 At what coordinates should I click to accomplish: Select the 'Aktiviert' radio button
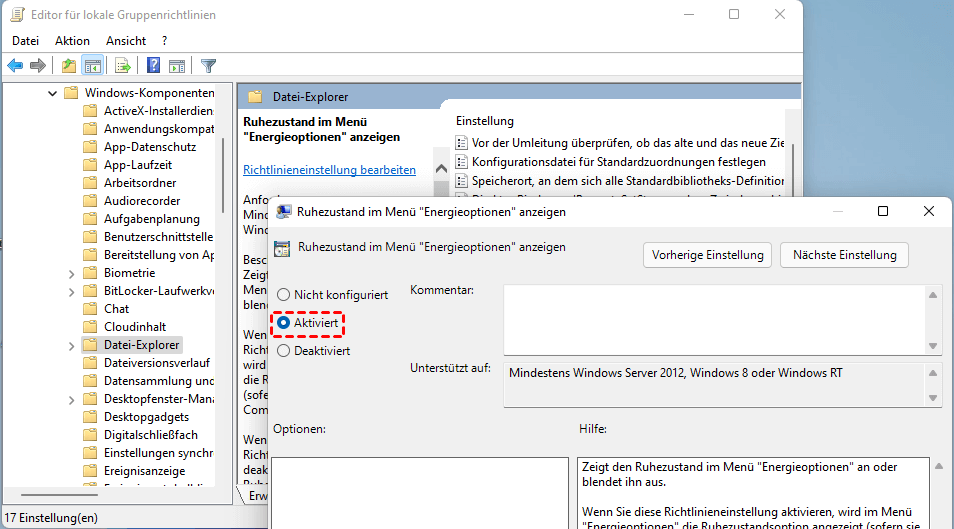pyautogui.click(x=284, y=323)
